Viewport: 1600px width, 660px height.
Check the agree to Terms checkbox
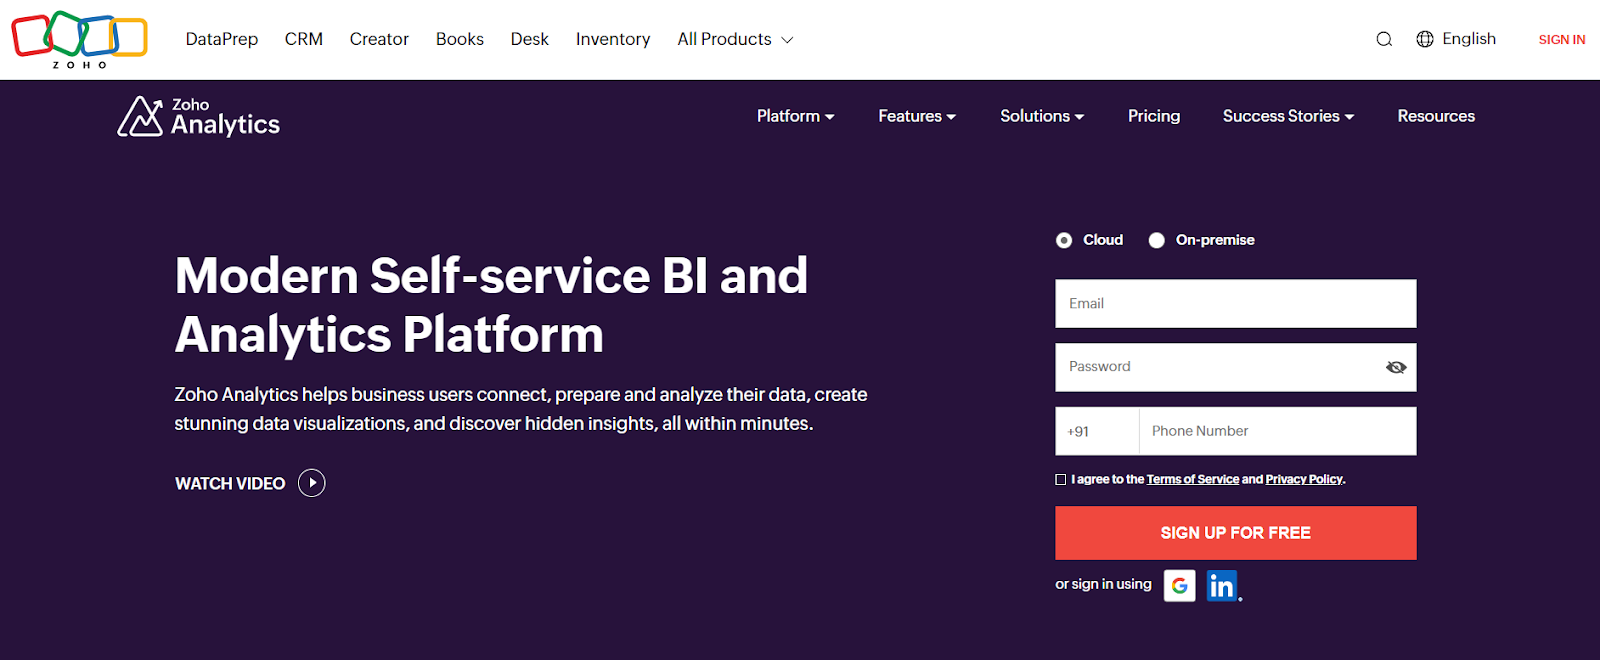1061,480
